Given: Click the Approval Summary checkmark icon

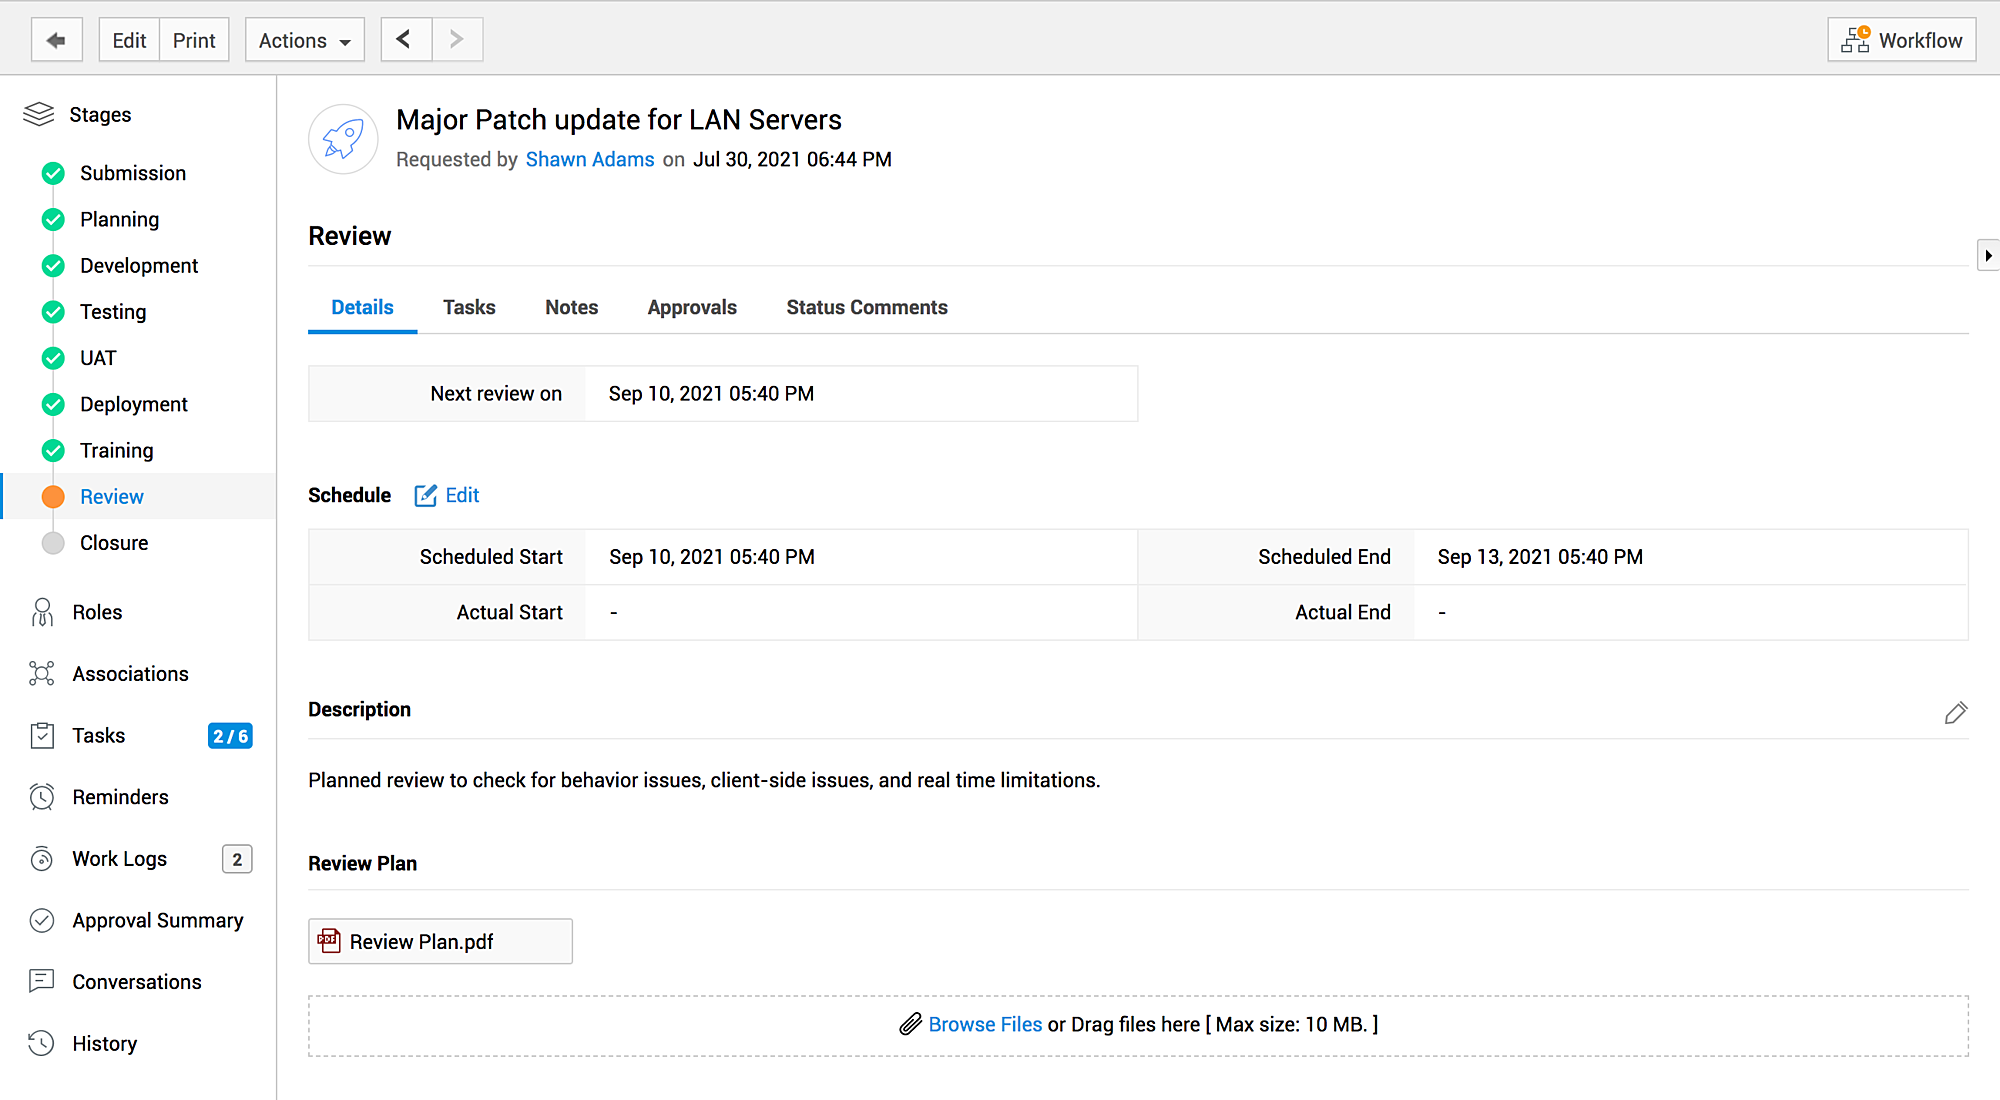Looking at the screenshot, I should [42, 920].
